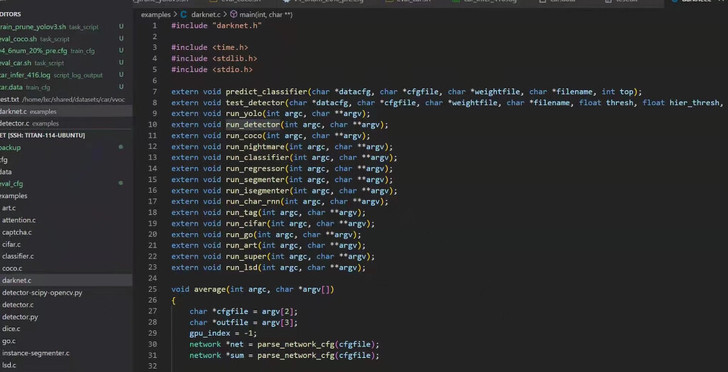Click the predict_classifier function name
728x372 pixels.
[266, 92]
